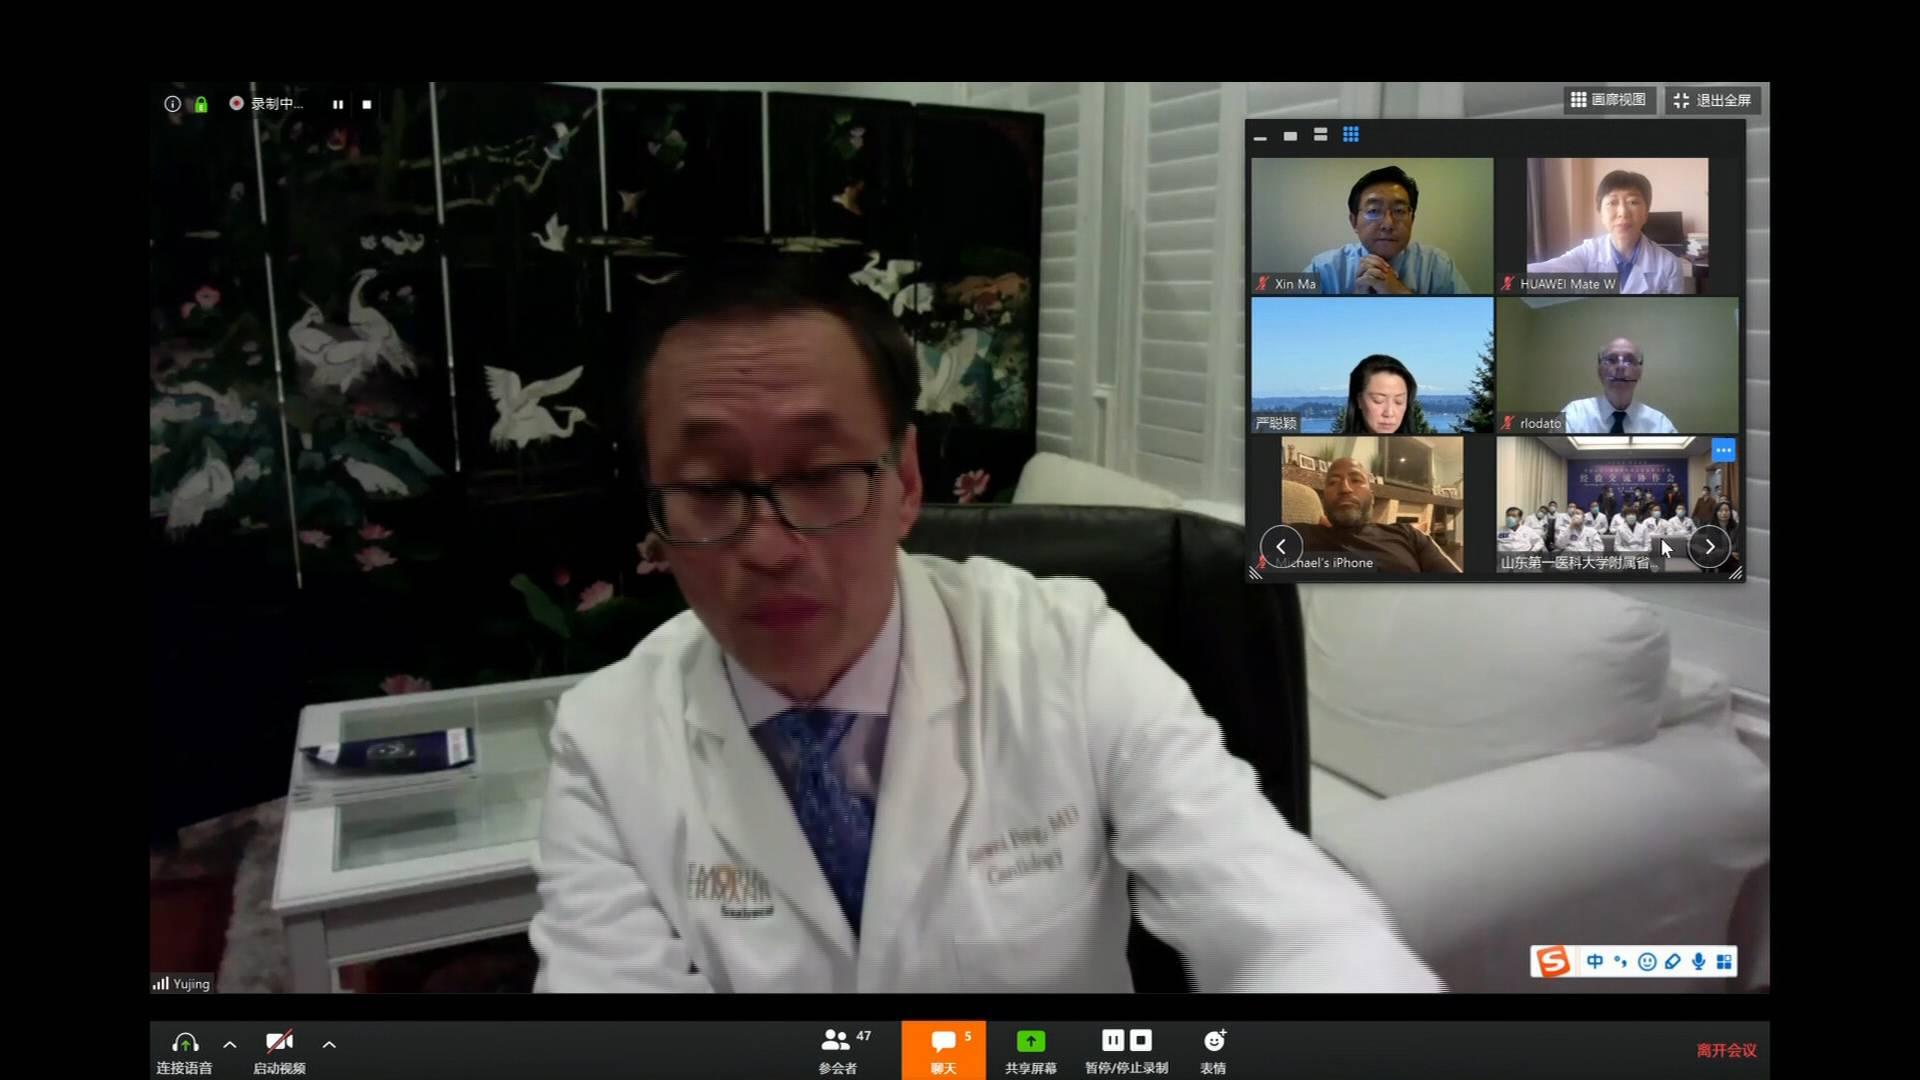Click the green 共享屏幕 share screen icon
Screen dimensions: 1920x1080
click(x=1030, y=1042)
